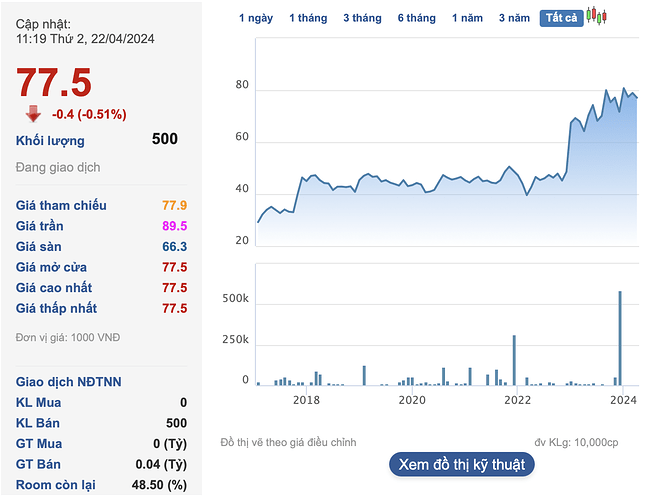Select the 1 ngày time range
The image size is (647, 500).
pyautogui.click(x=256, y=18)
